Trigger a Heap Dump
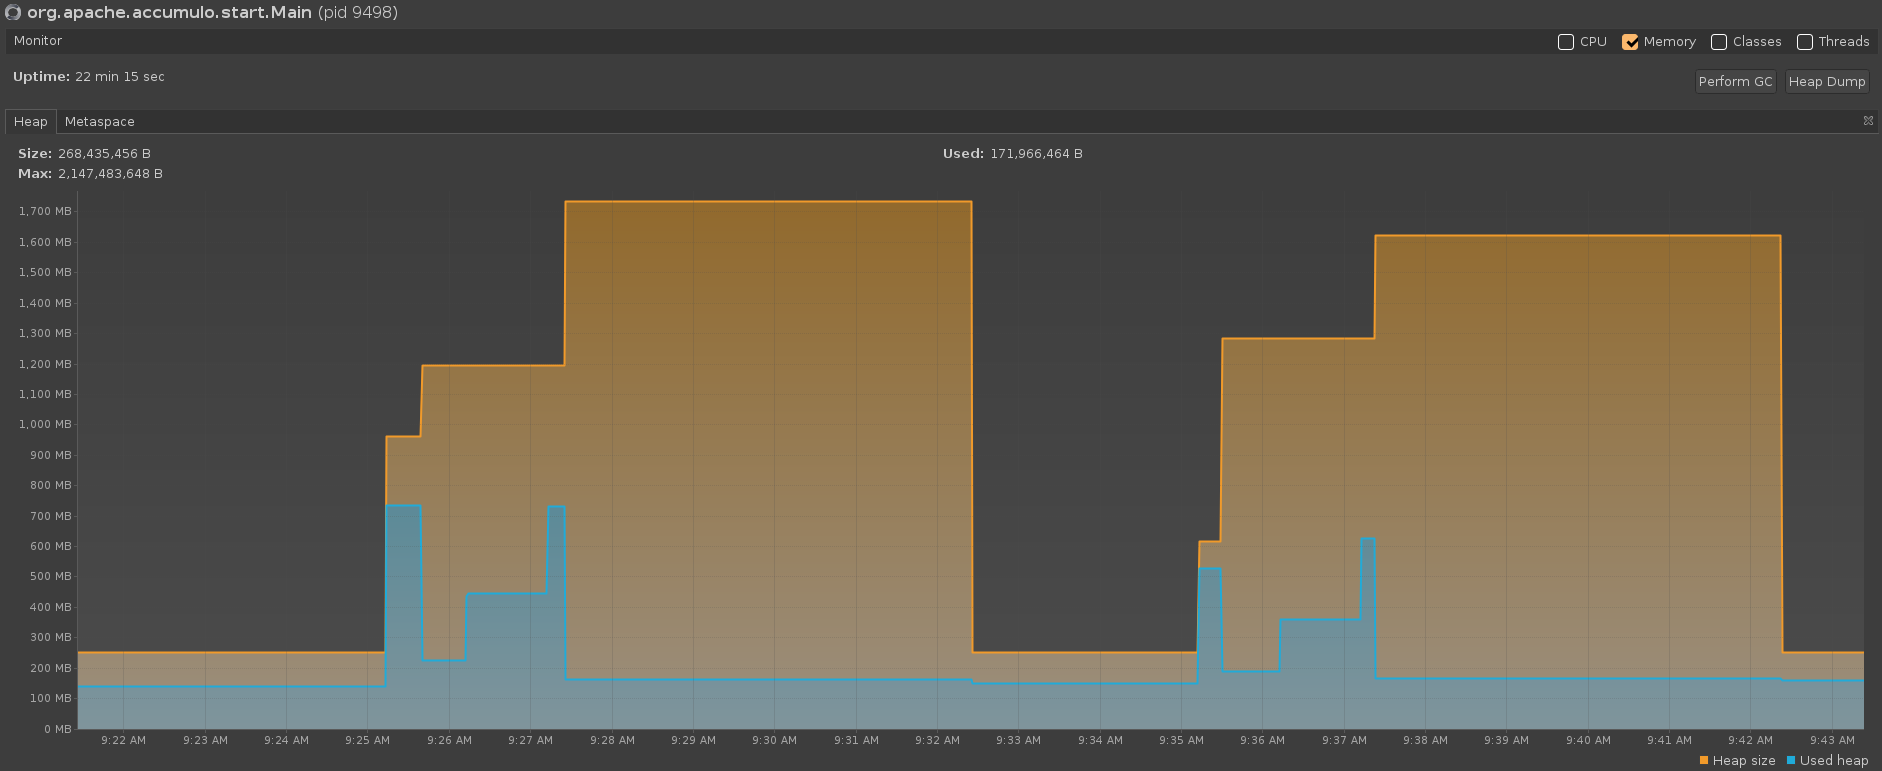The width and height of the screenshot is (1882, 771). [1826, 82]
